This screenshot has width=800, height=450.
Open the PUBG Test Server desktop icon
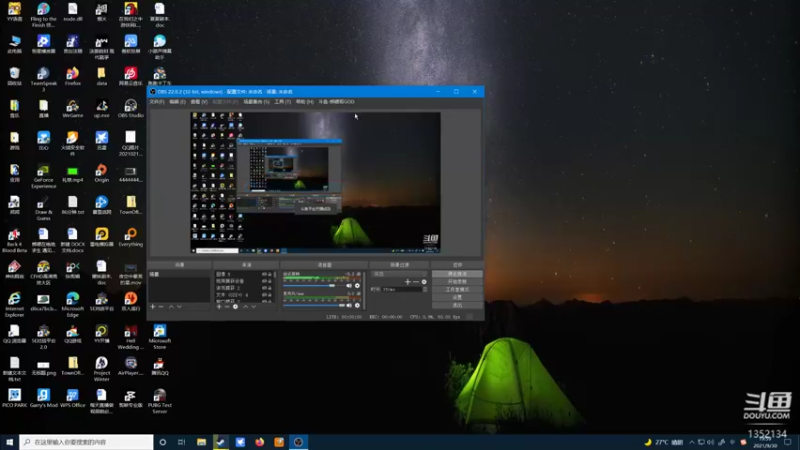pos(160,402)
